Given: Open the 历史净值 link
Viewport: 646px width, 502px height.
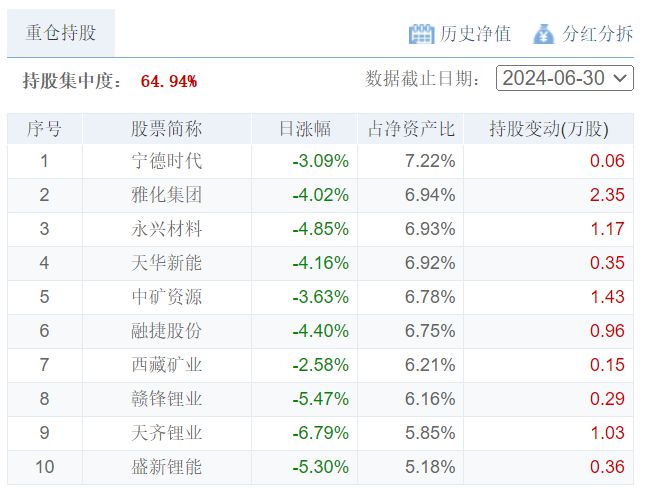Looking at the screenshot, I should 475,34.
